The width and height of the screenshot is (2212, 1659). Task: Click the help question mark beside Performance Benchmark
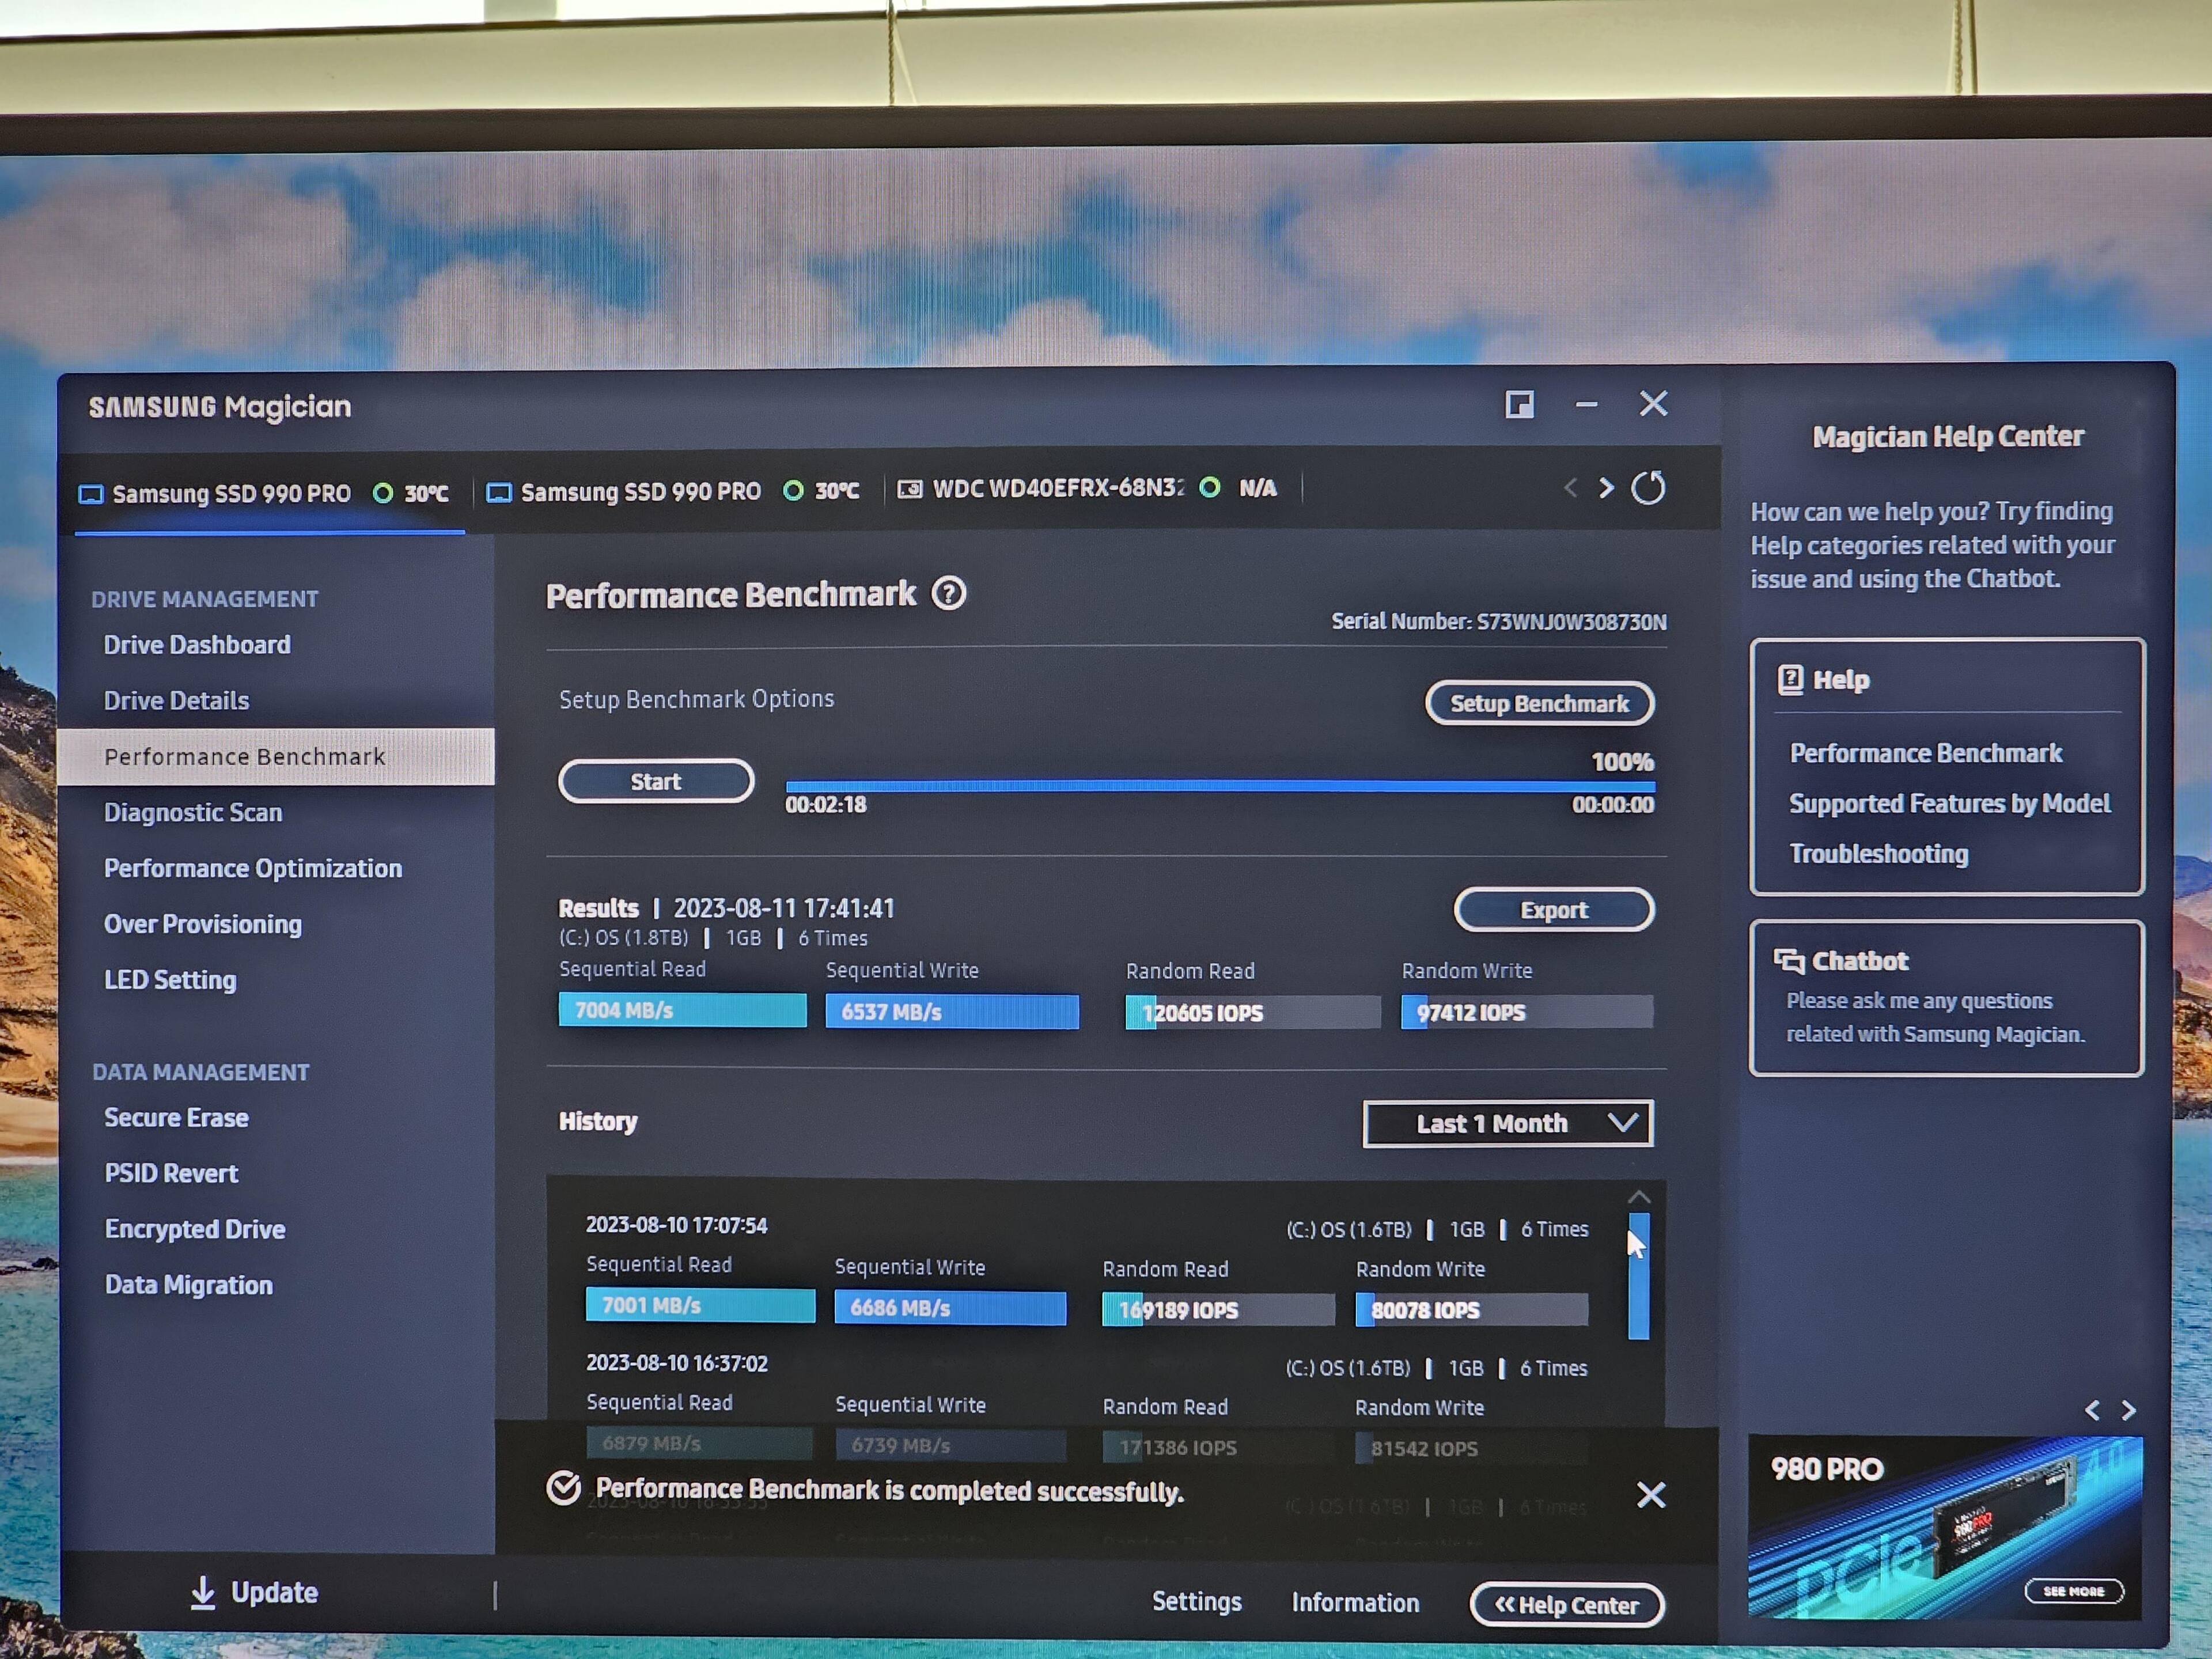coord(948,594)
